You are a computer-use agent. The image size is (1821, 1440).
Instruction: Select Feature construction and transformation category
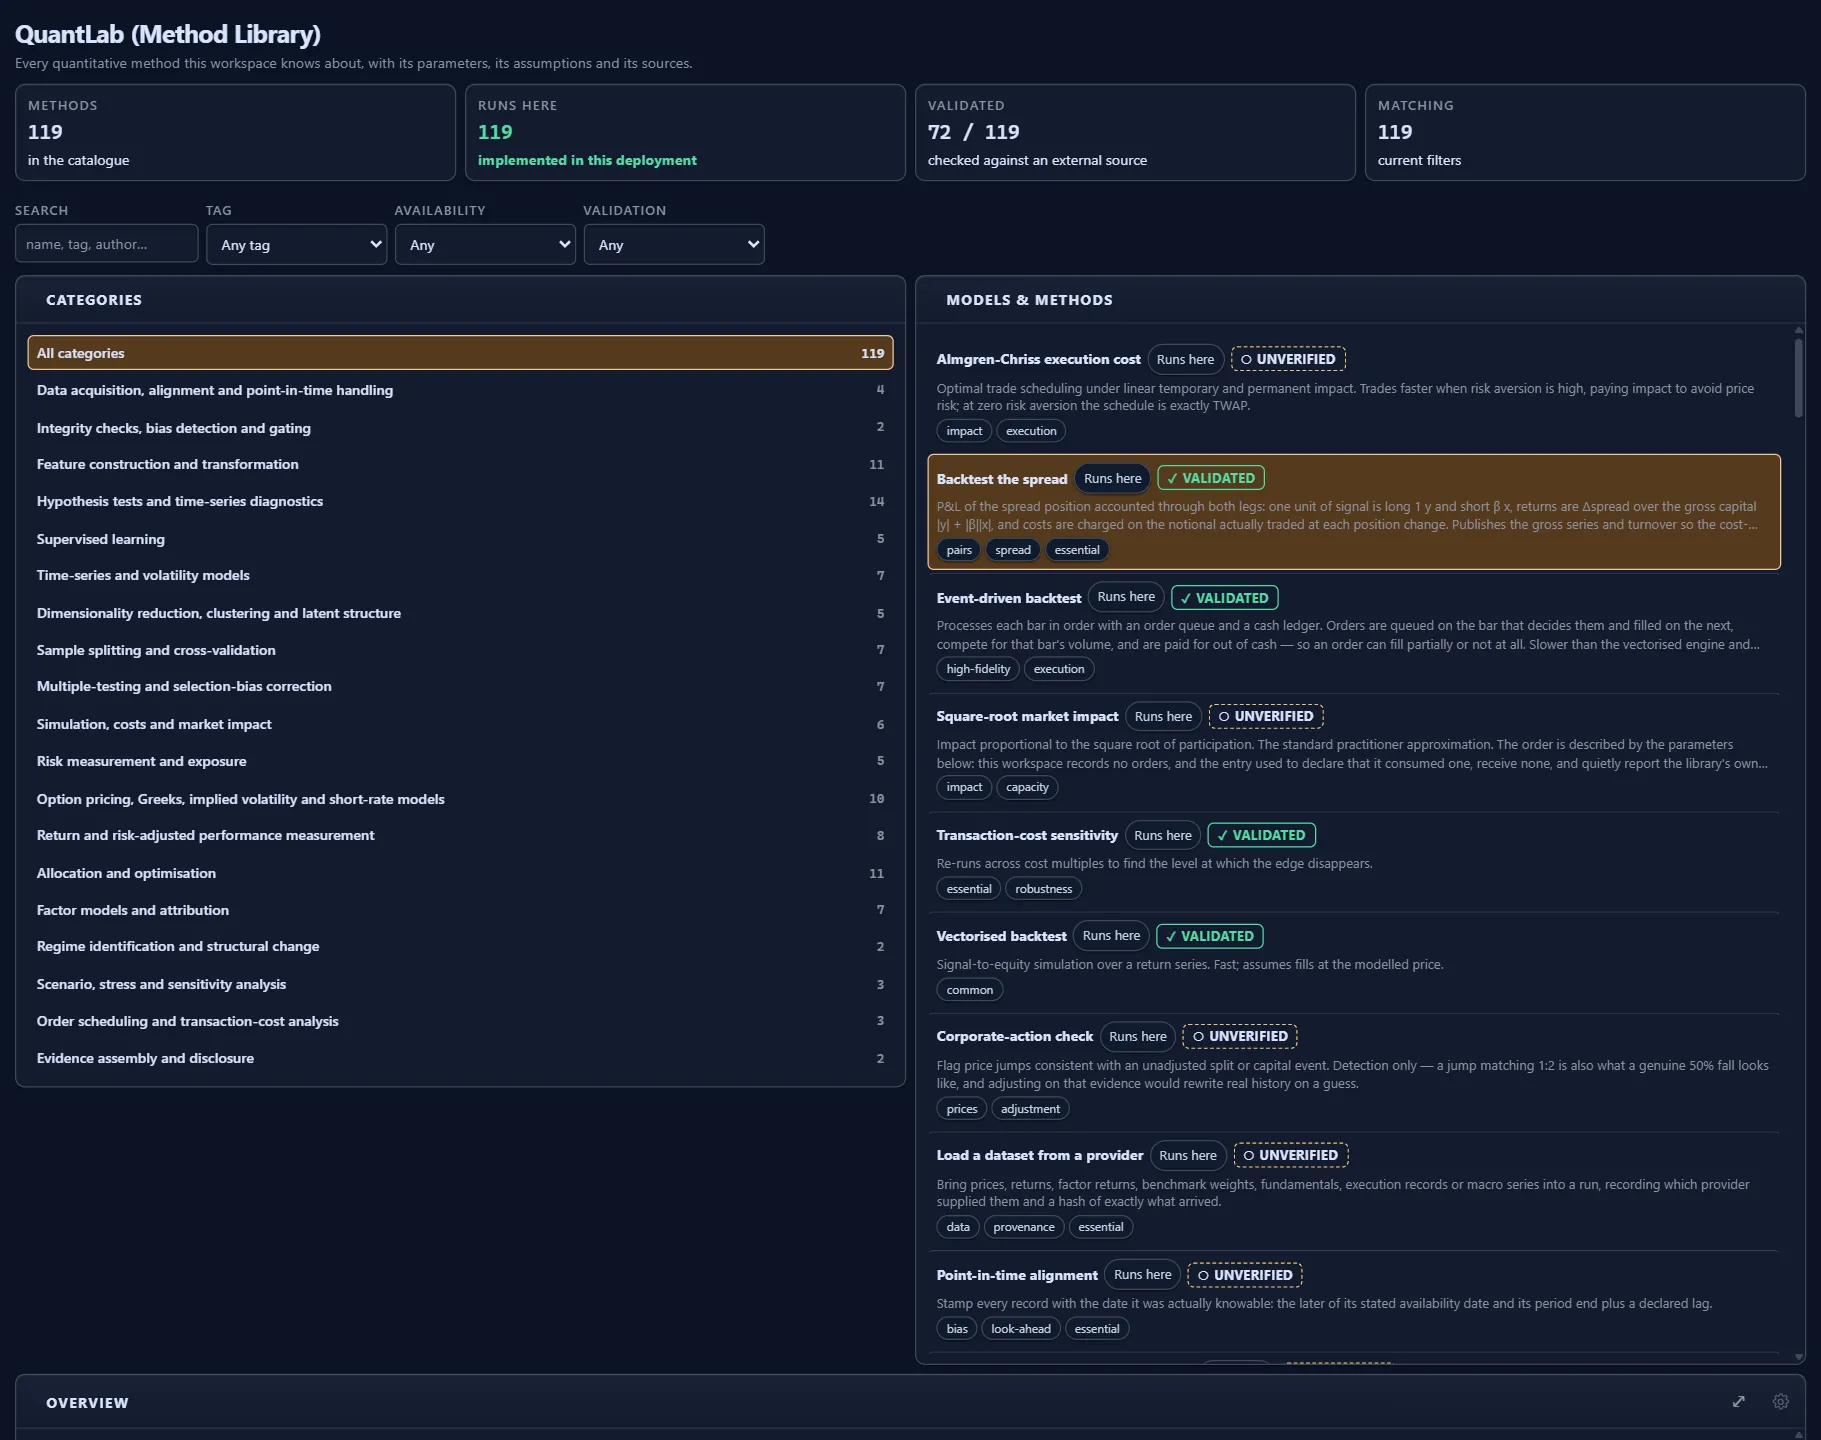tap(460, 464)
